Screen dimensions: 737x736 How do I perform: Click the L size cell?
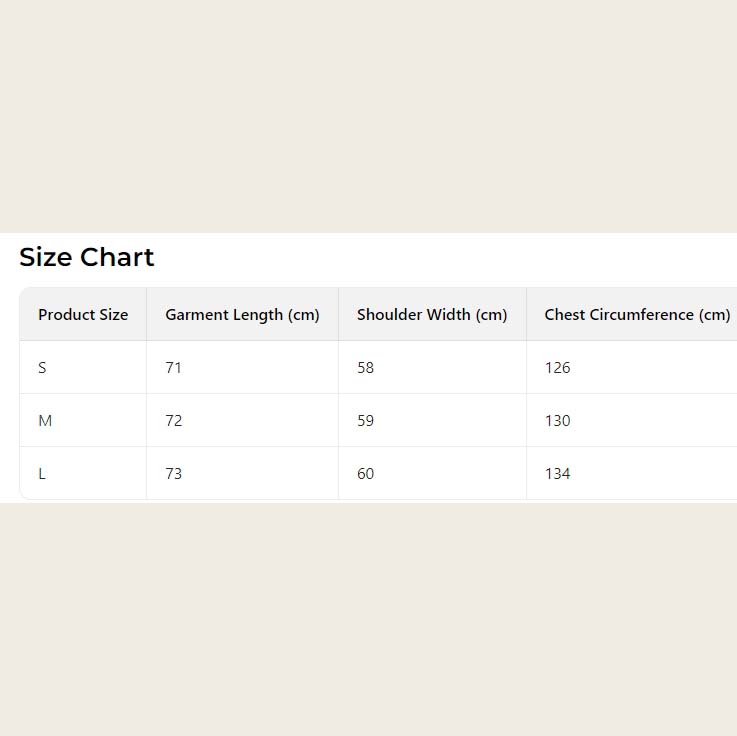[x=42, y=474]
